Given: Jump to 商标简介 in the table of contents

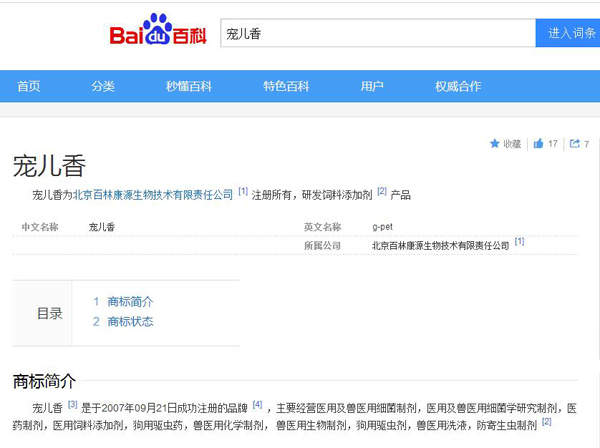Looking at the screenshot, I should [130, 301].
